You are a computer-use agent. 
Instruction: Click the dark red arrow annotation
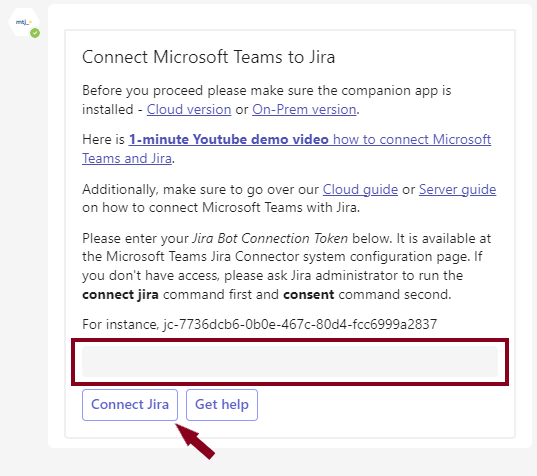[195, 441]
